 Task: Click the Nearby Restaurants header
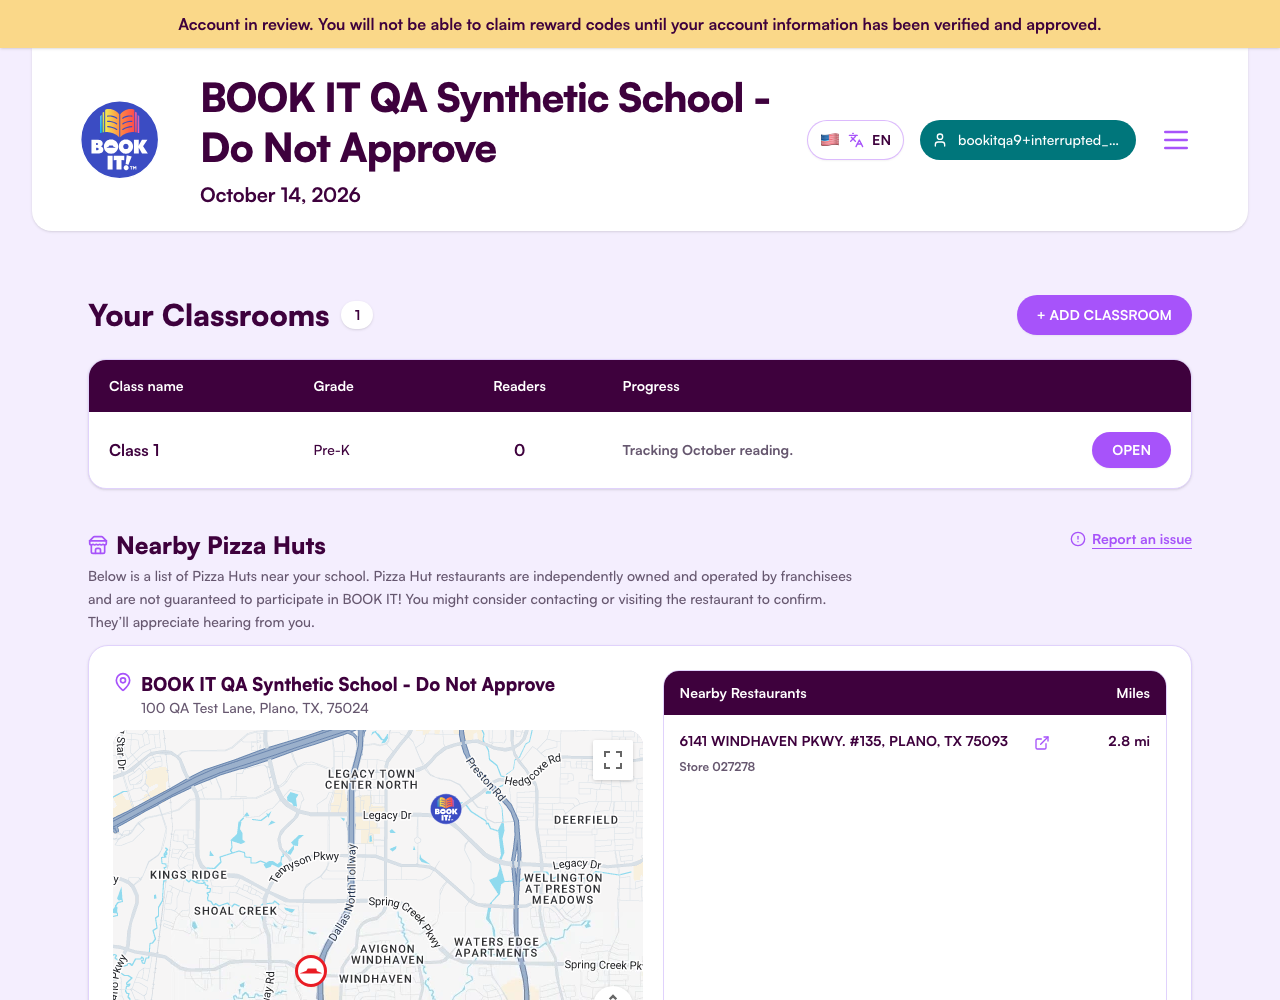pos(743,693)
